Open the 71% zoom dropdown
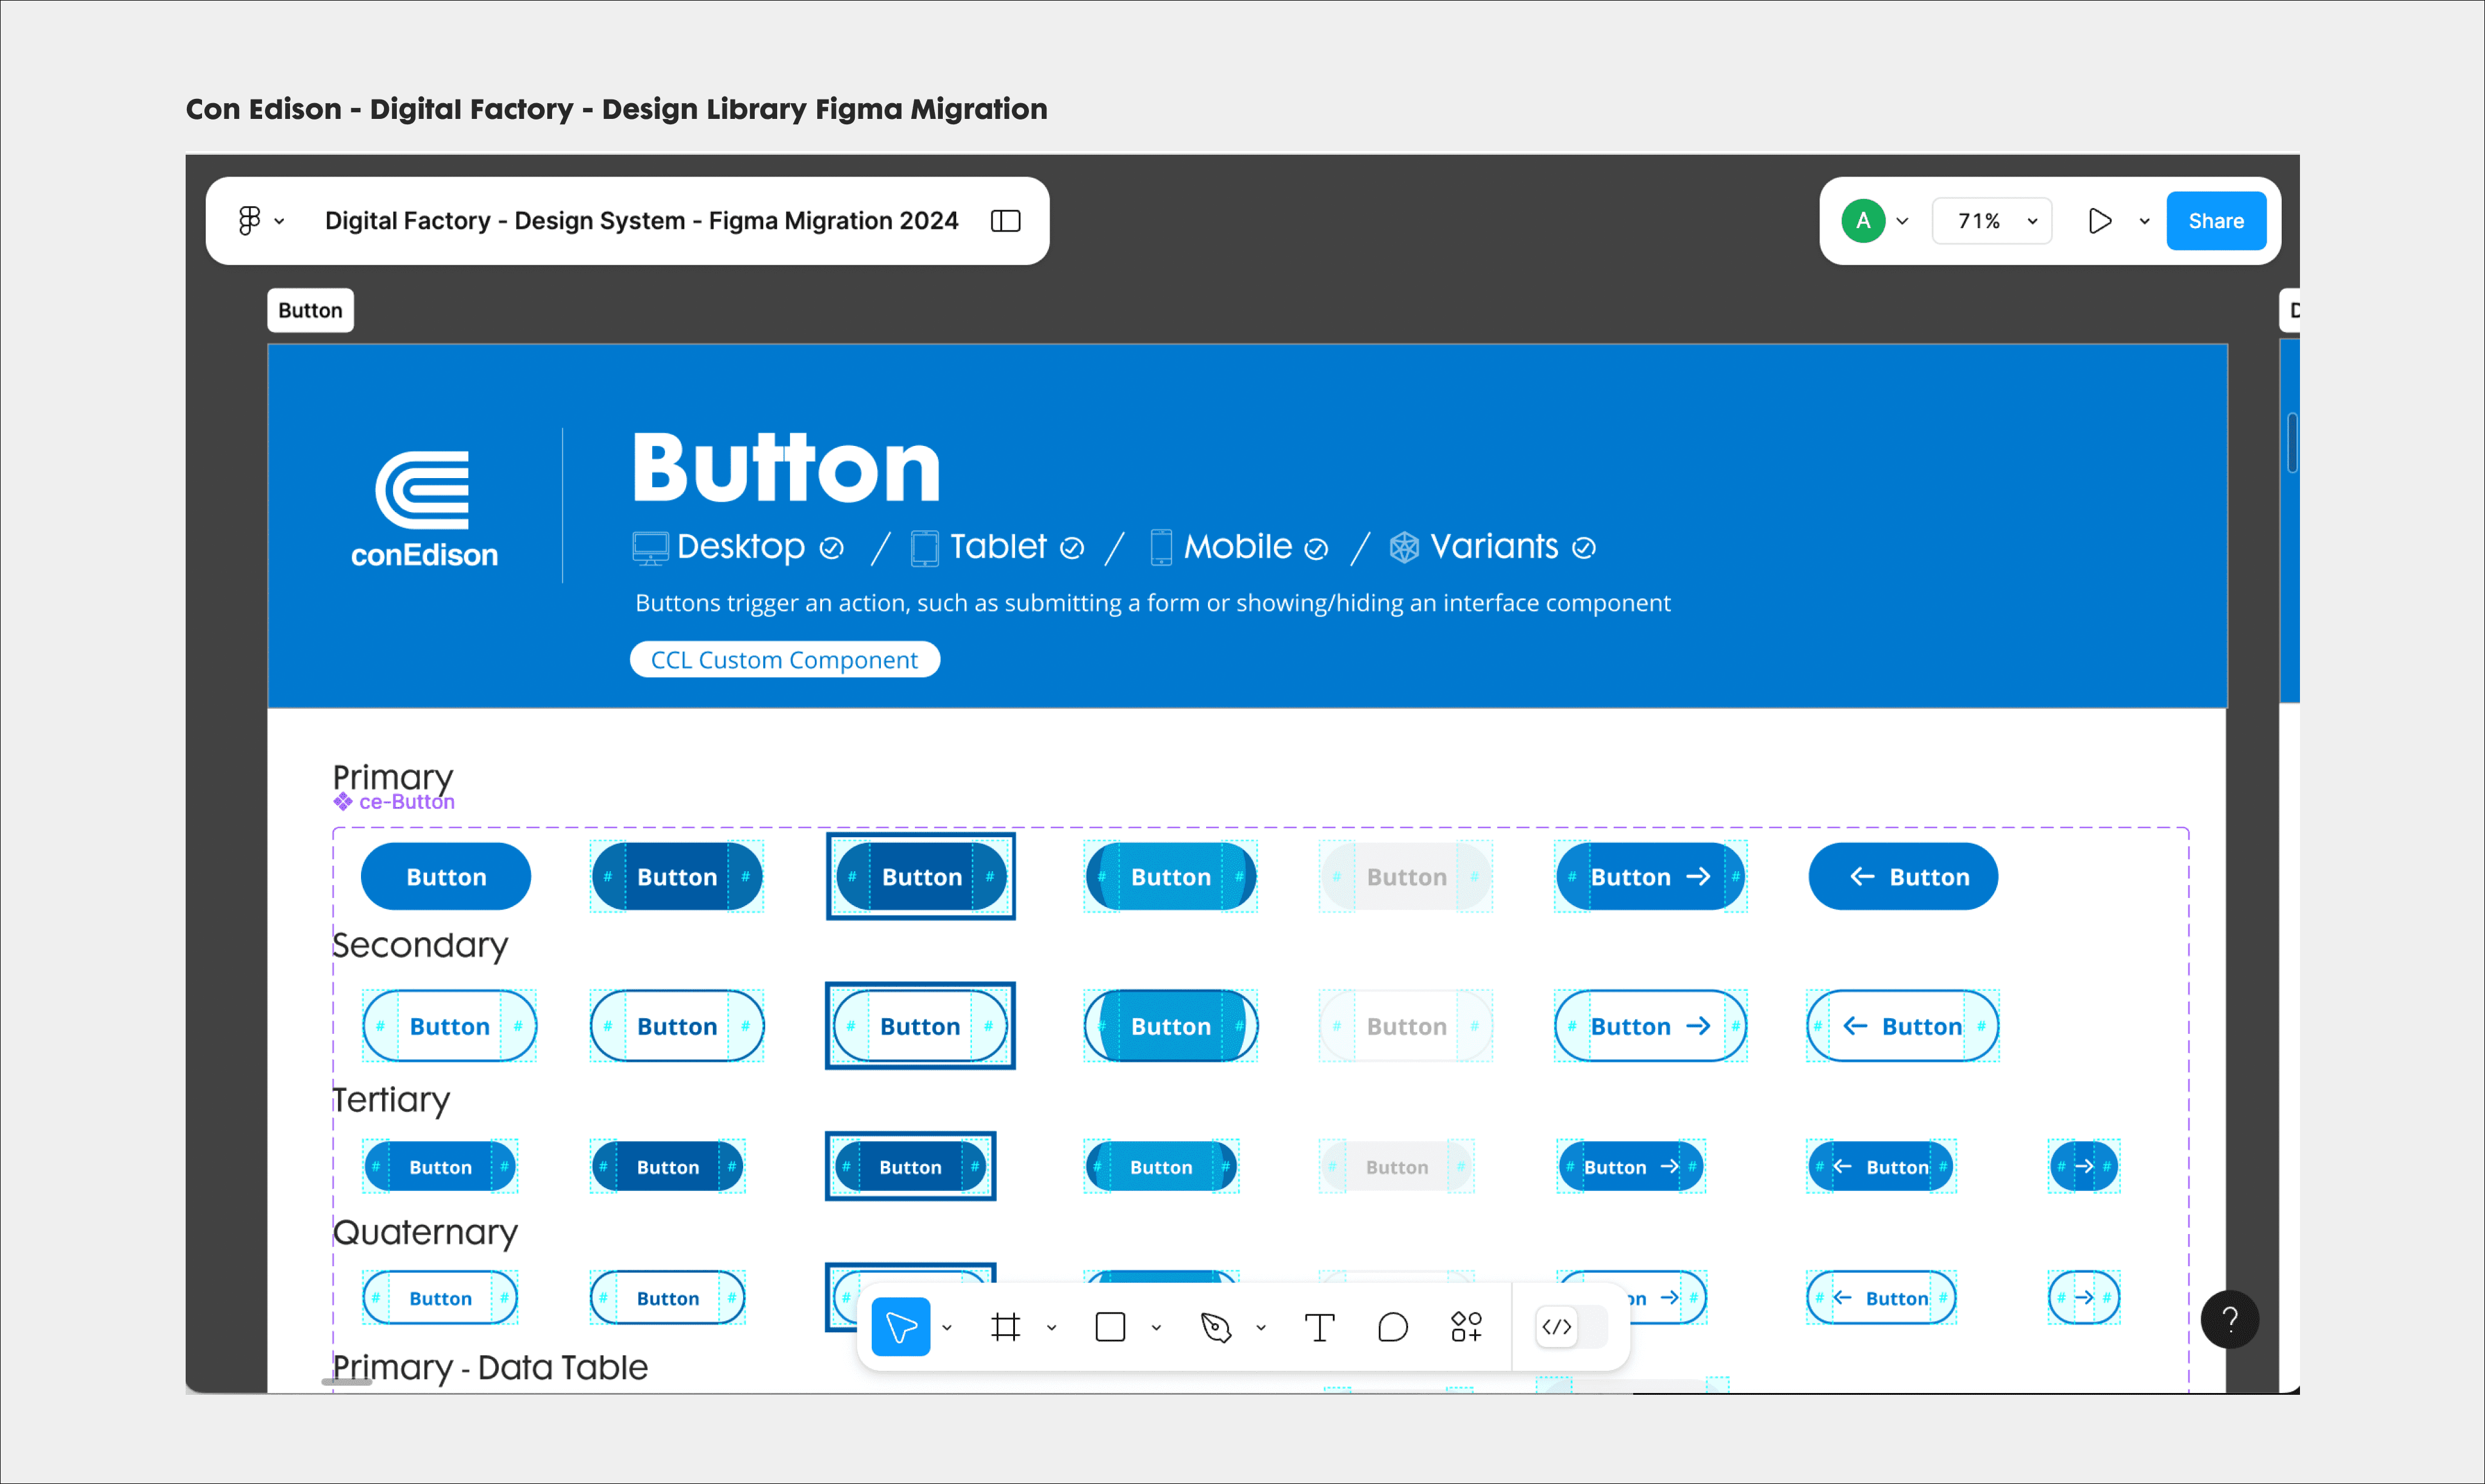This screenshot has height=1484, width=2485. pyautogui.click(x=1991, y=220)
